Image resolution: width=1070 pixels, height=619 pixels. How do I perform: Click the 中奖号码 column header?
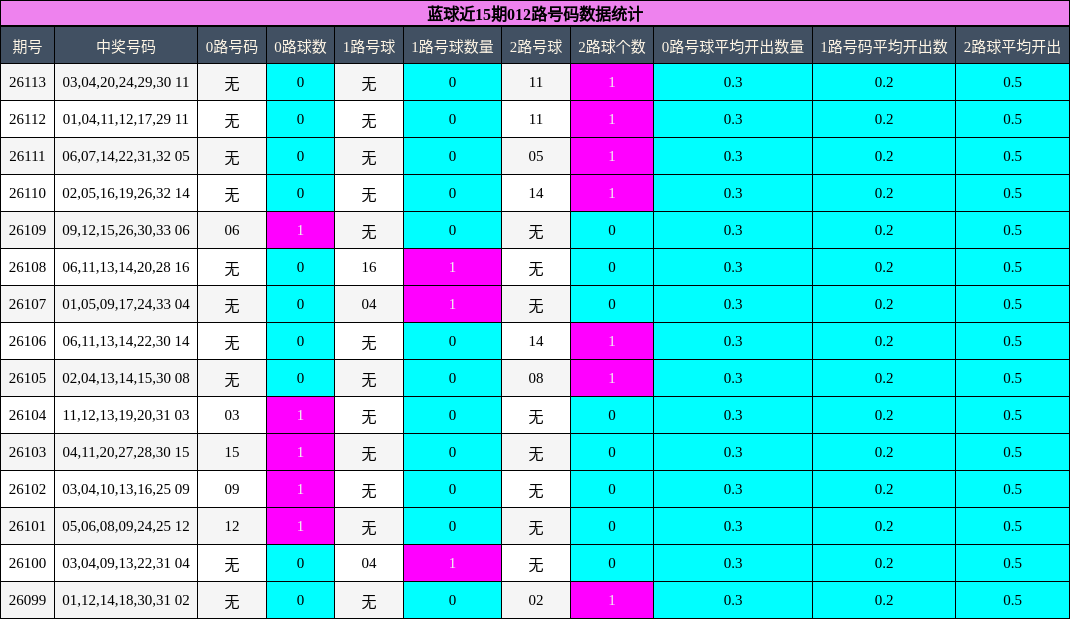point(126,46)
